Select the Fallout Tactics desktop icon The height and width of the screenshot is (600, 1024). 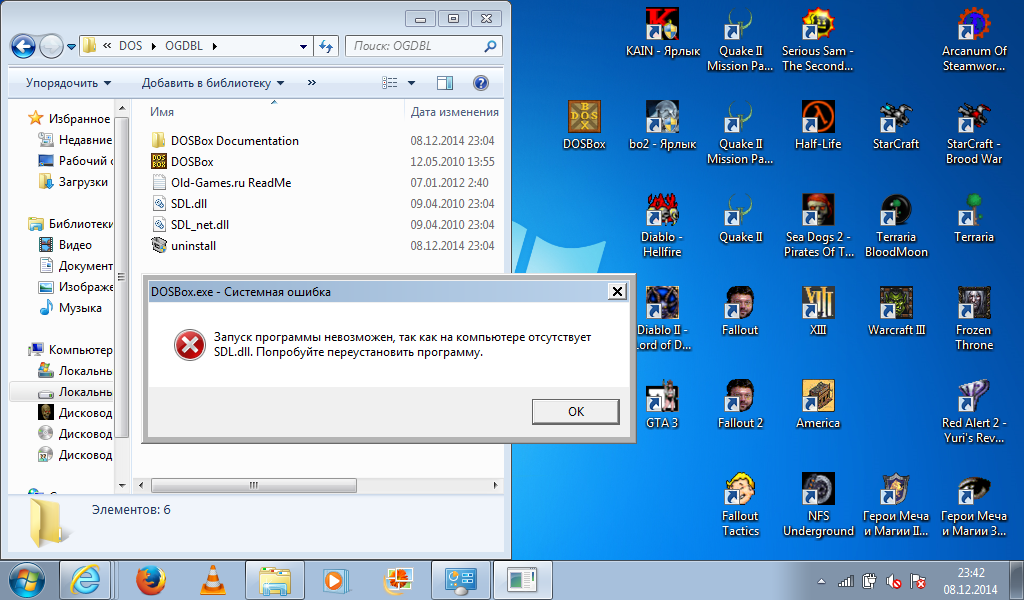[x=740, y=505]
